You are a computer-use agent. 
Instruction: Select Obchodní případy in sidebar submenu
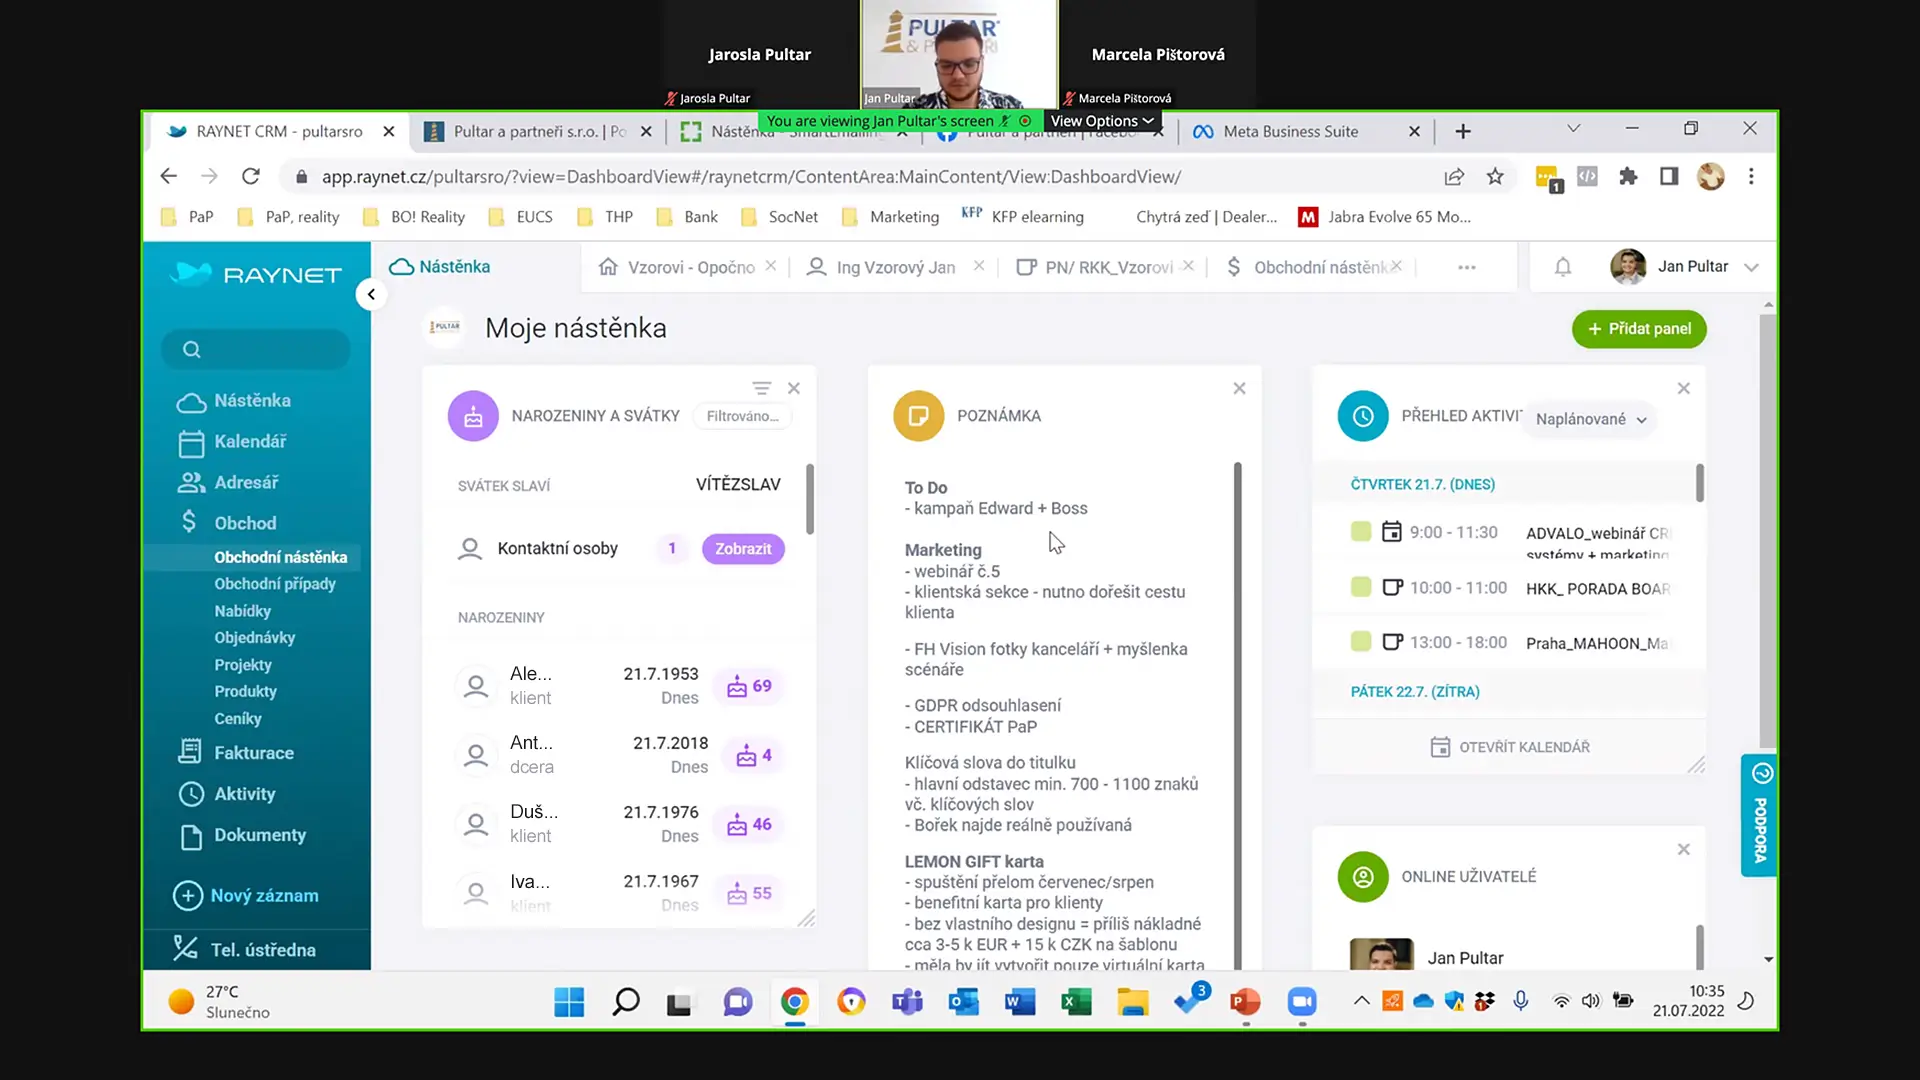(275, 584)
